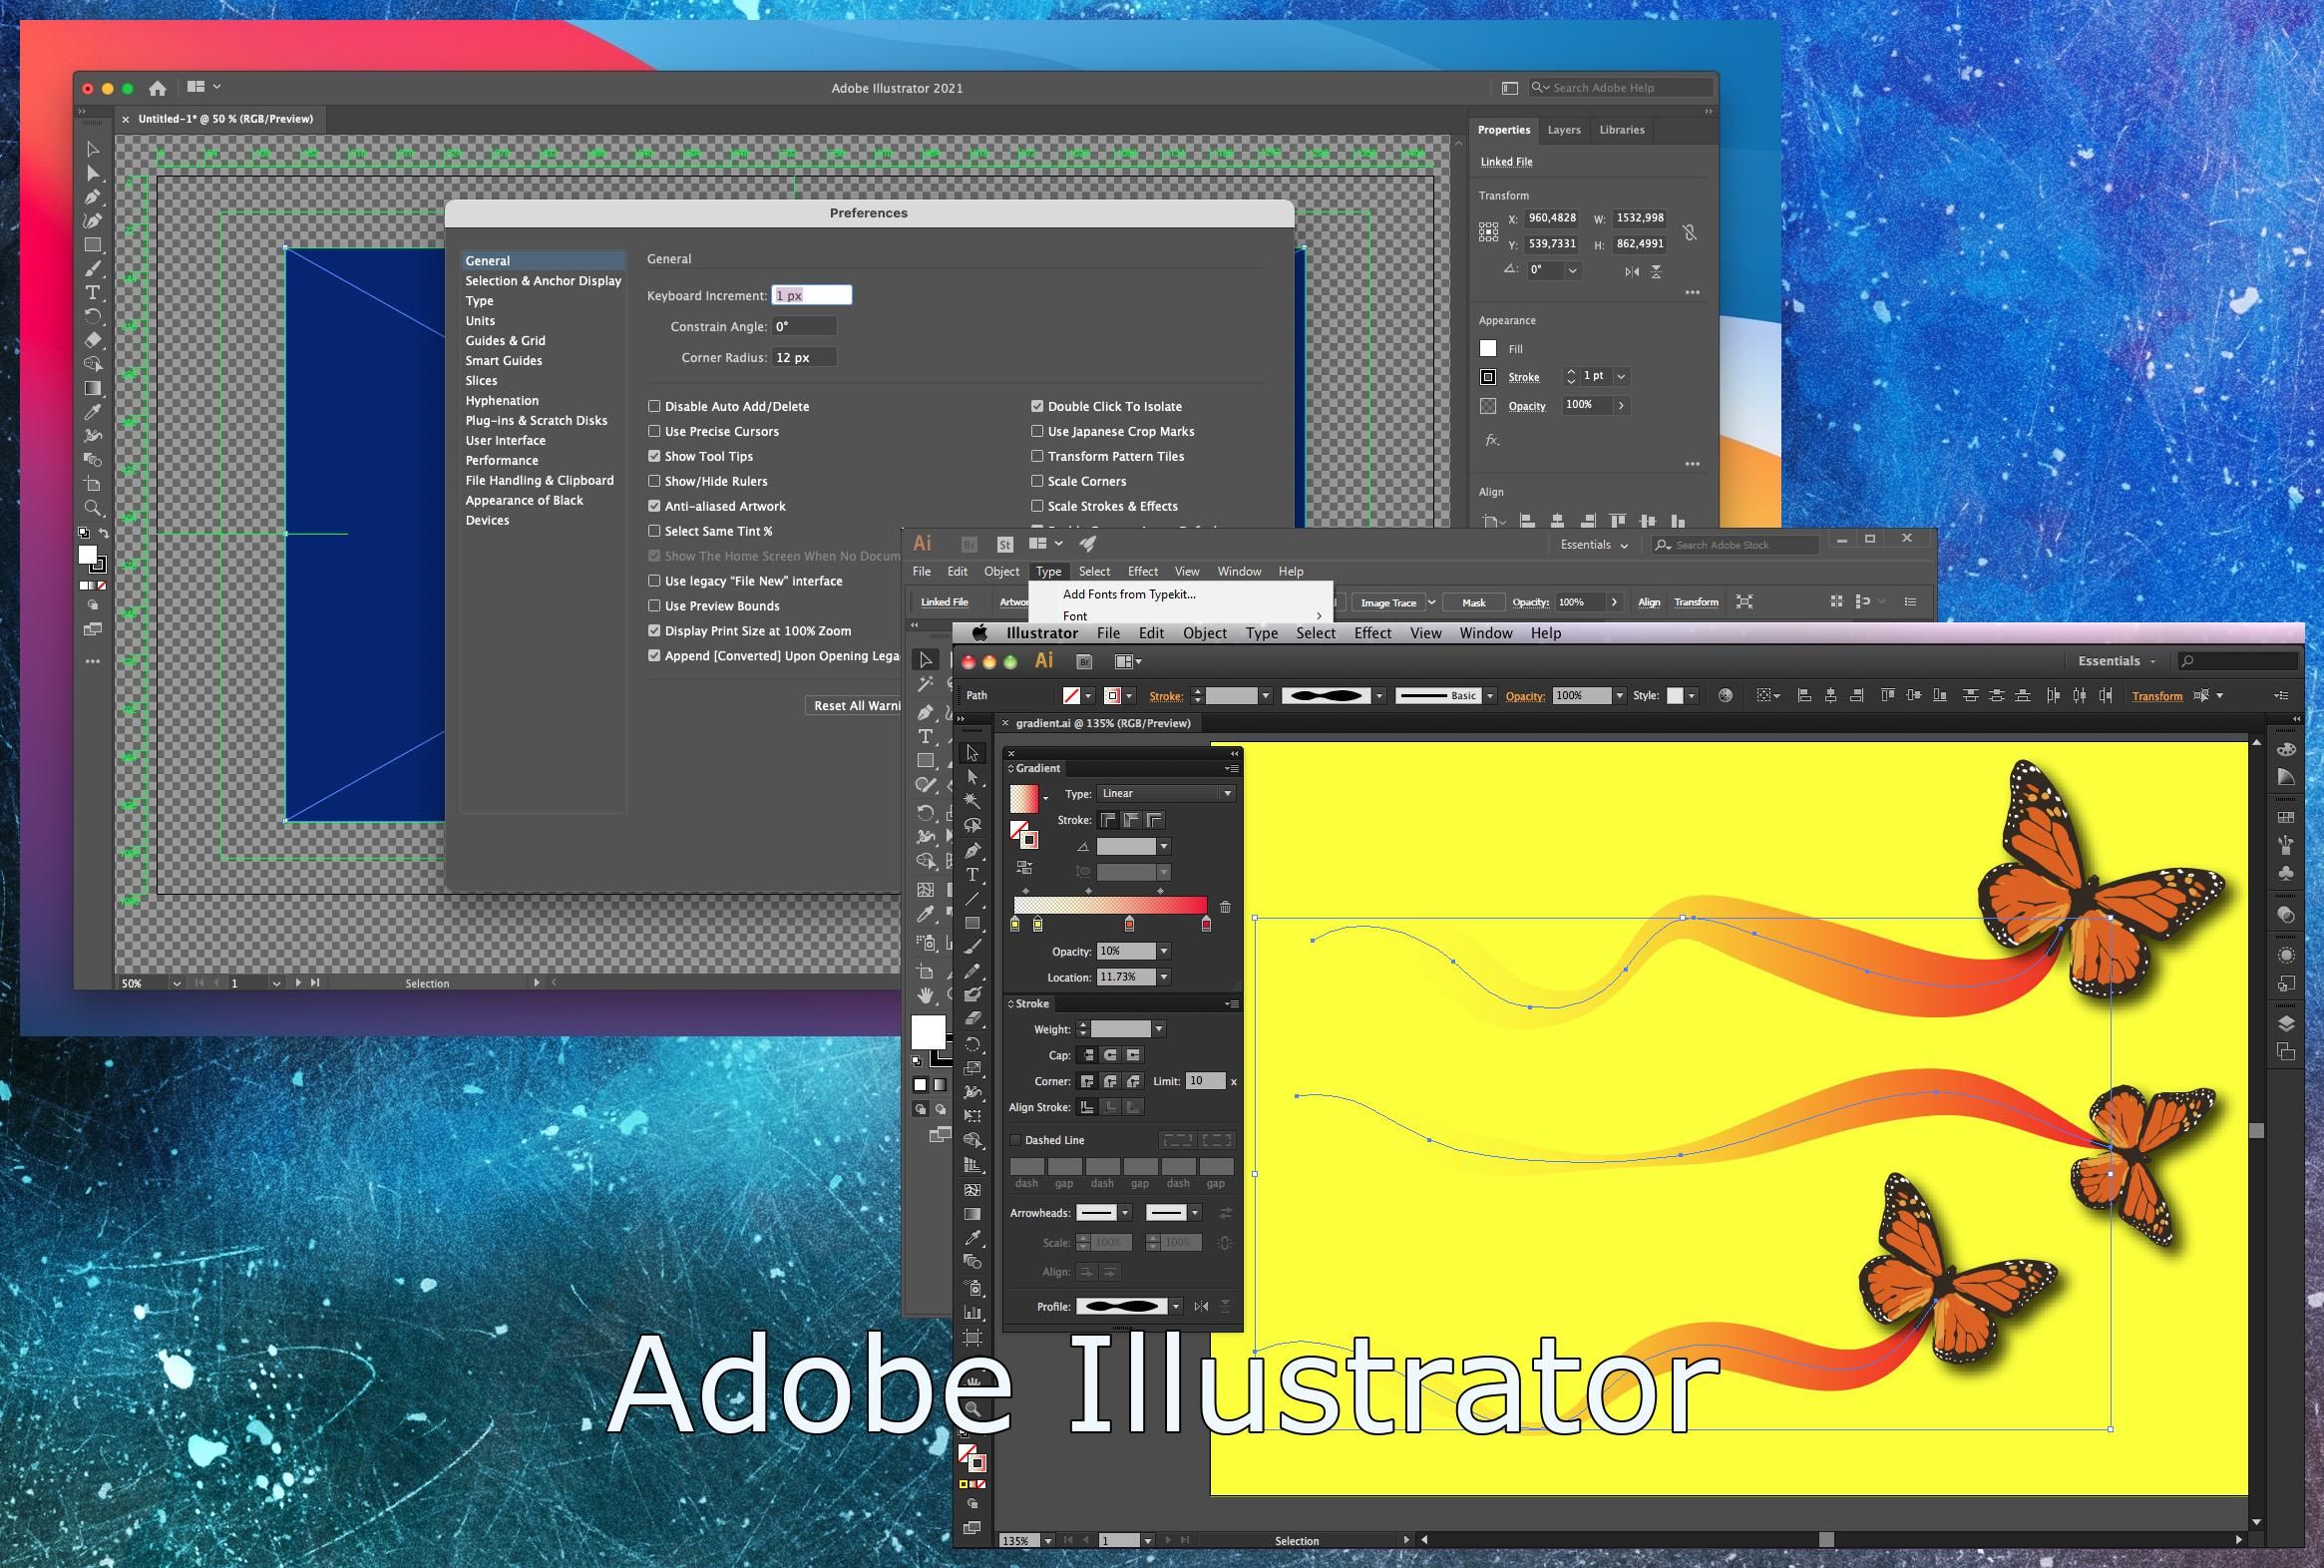The height and width of the screenshot is (1568, 2324).
Task: Open Edit Toolbar three-dots in Illustrator 2021
Action: [x=92, y=661]
